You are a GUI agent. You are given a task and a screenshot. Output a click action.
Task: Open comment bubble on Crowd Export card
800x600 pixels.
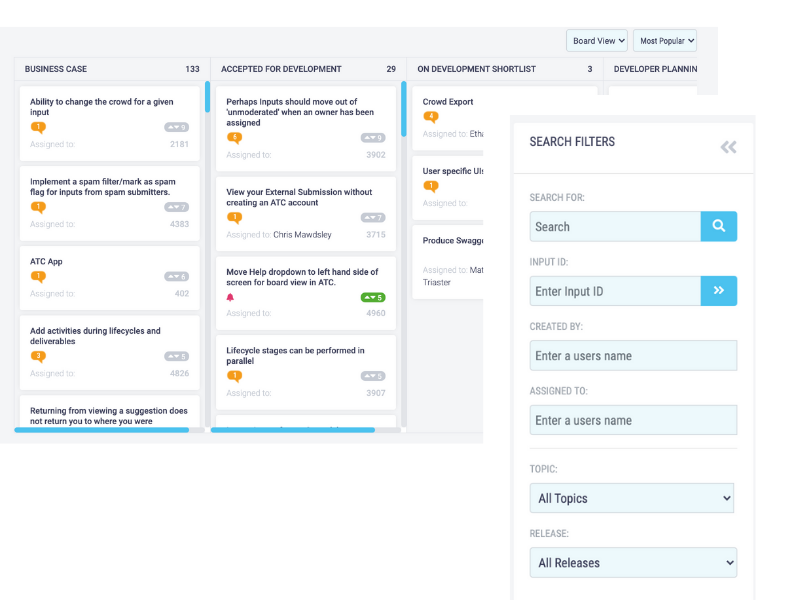tap(431, 117)
